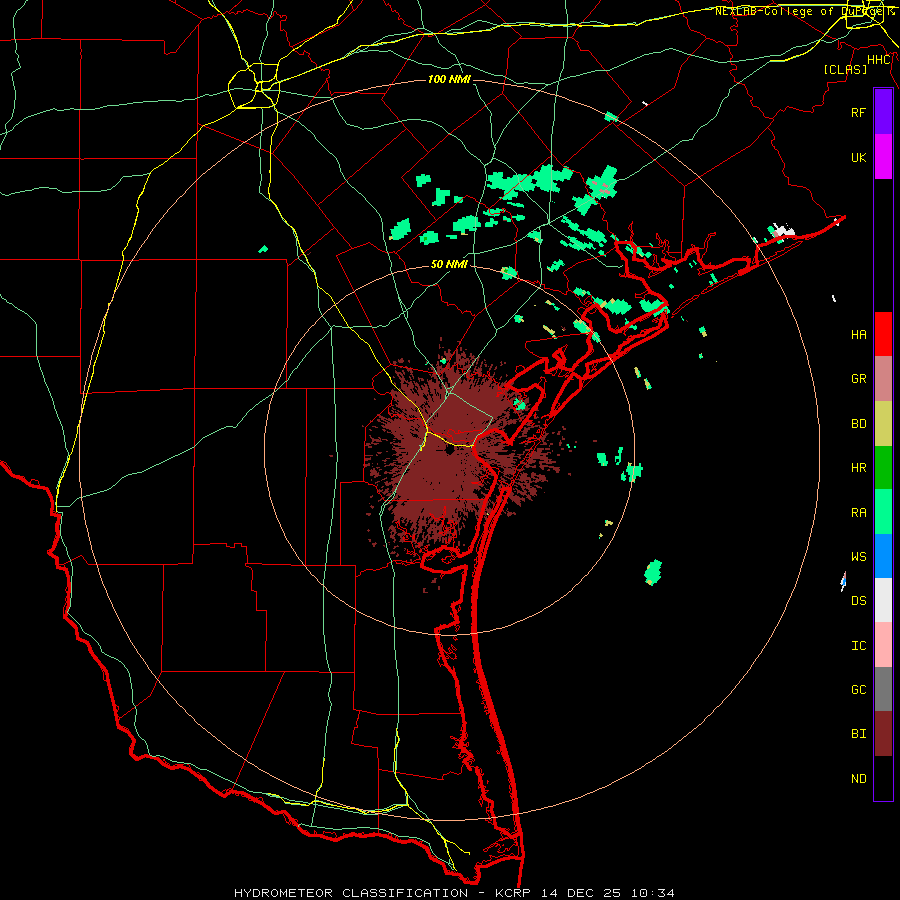This screenshot has height=900, width=900.
Task: Click the NEXLAB-College of DuPage credit text
Action: [x=807, y=11]
